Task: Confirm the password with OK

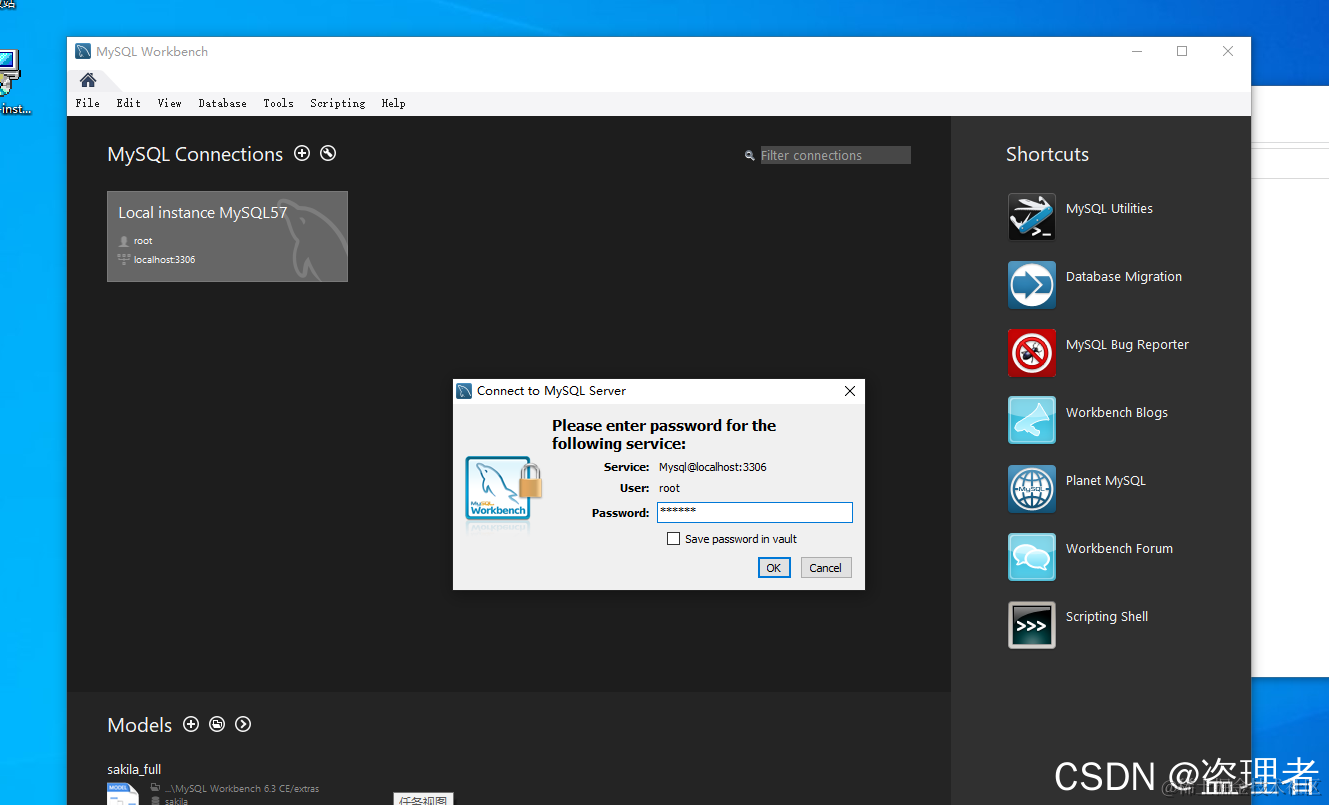Action: 774,568
